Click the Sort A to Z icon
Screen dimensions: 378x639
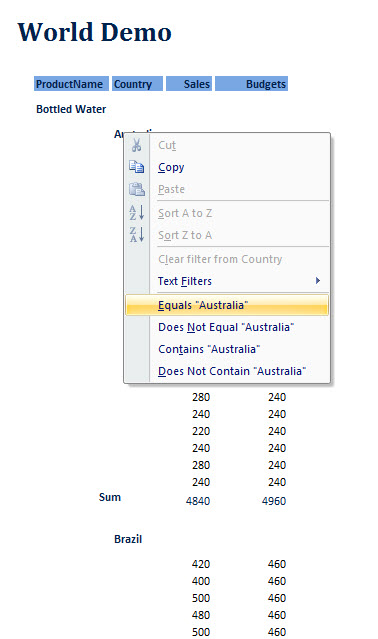[136, 213]
